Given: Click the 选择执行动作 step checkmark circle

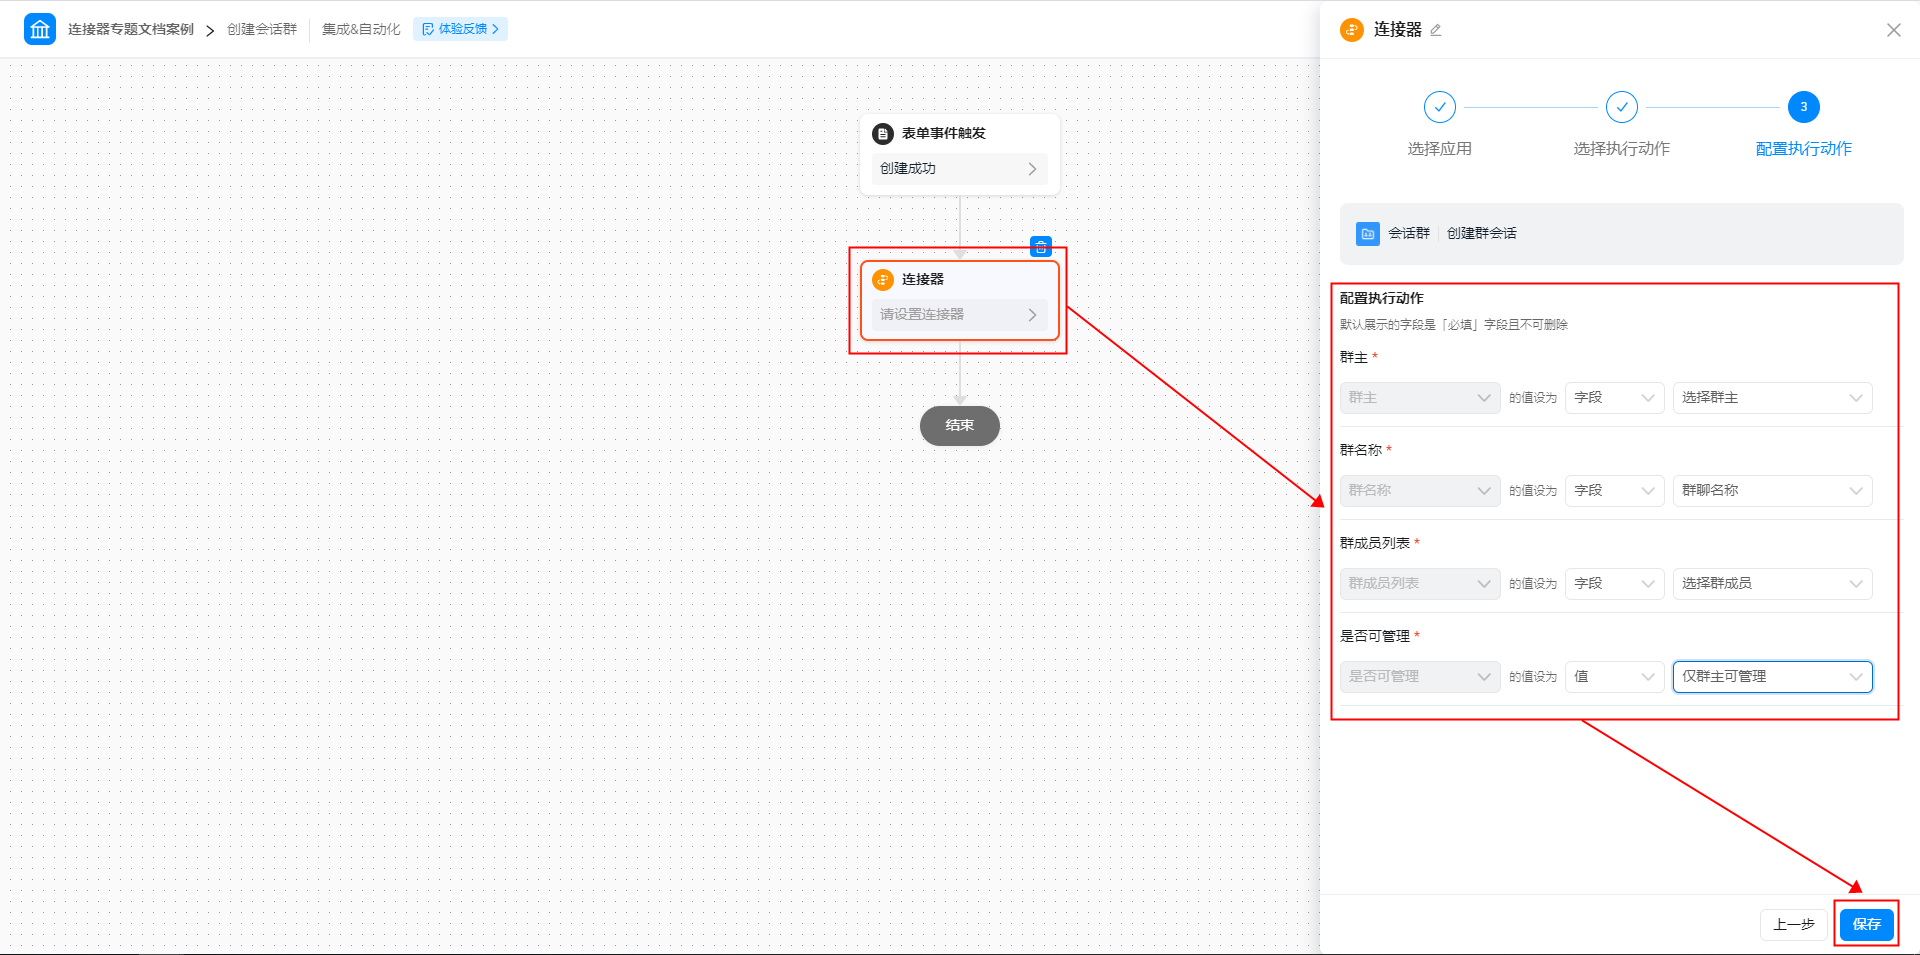Looking at the screenshot, I should [1622, 107].
